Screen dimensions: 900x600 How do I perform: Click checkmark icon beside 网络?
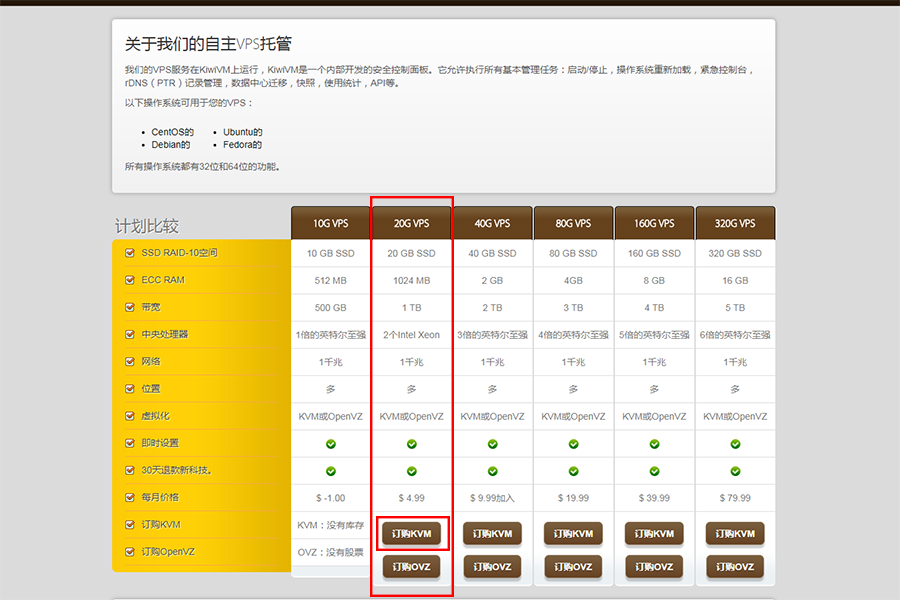pos(130,361)
